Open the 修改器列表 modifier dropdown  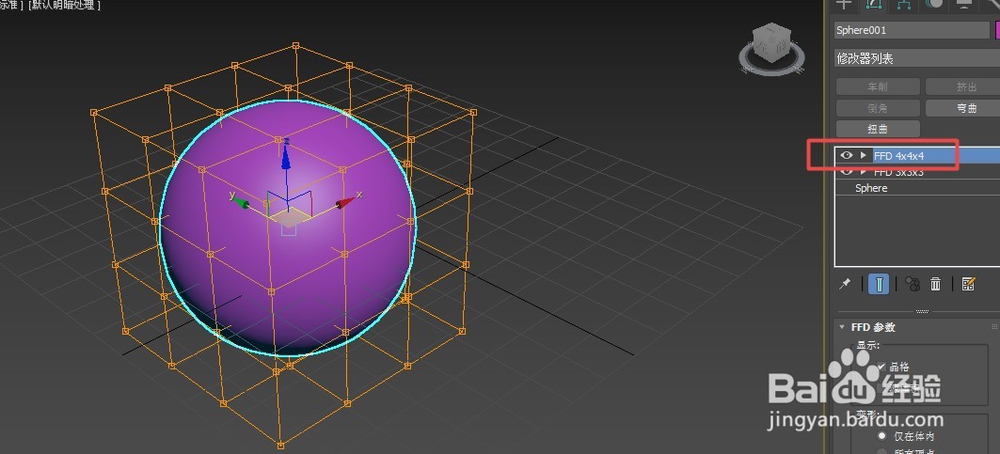[916, 59]
